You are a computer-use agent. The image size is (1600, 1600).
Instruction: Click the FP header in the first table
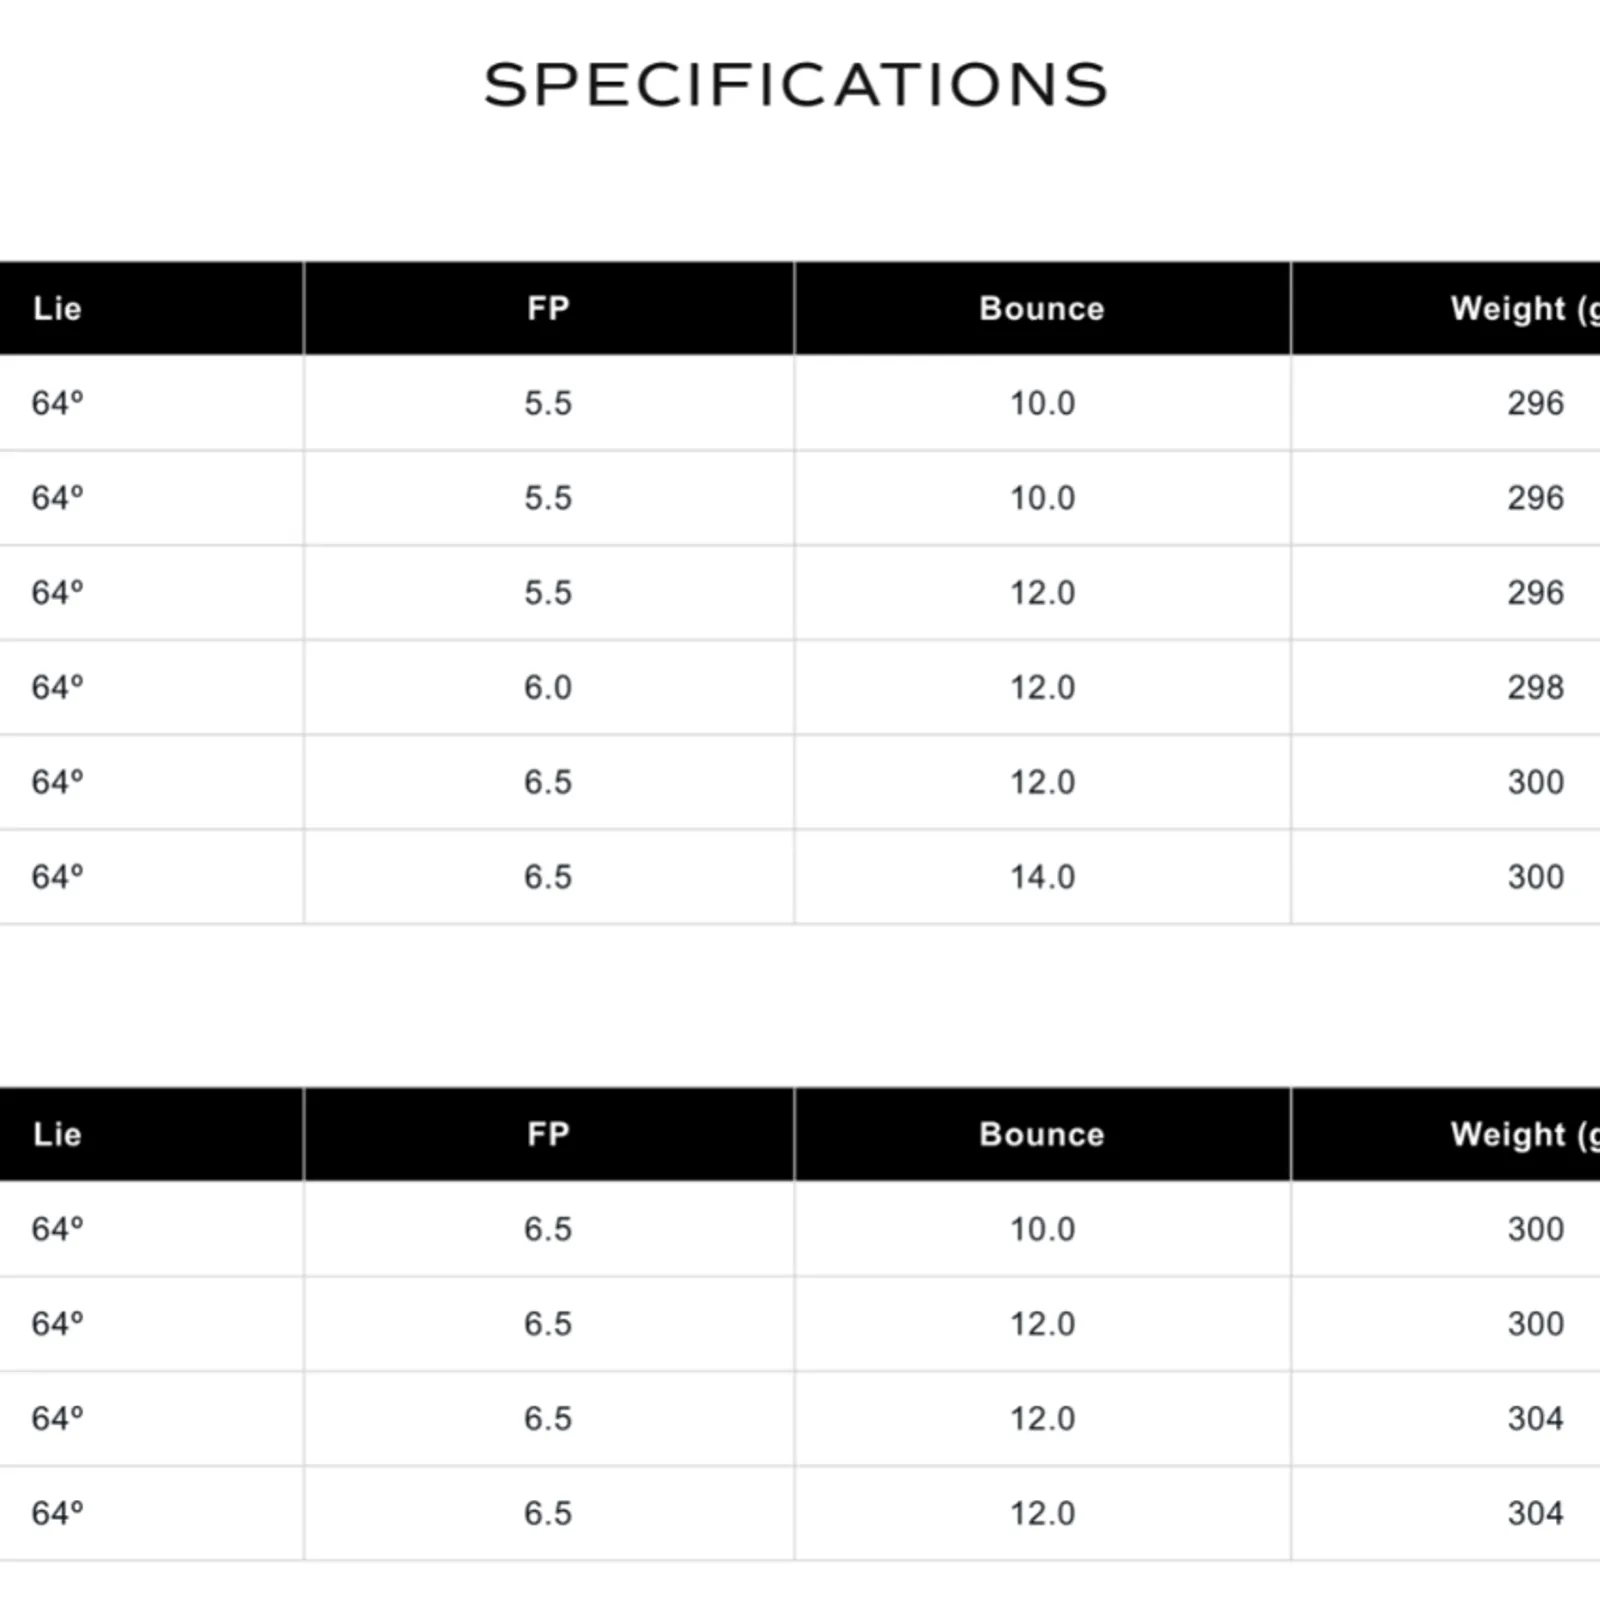[x=548, y=309]
